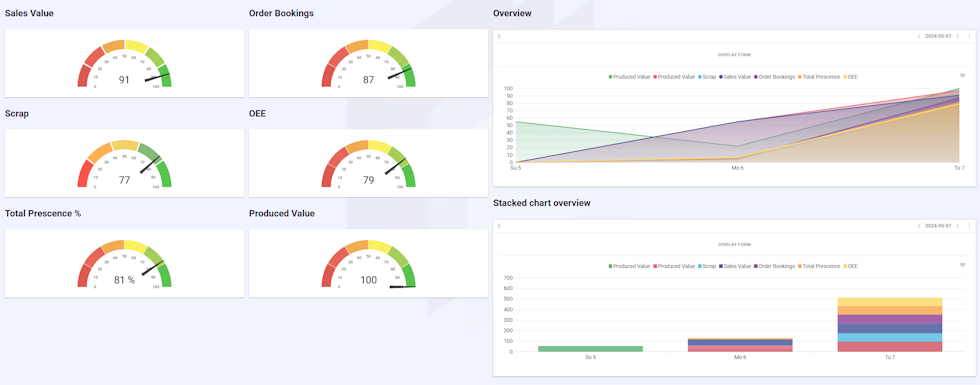Click the 2024-05-07 date in Overview header
This screenshot has width=980, height=385.
[x=938, y=36]
